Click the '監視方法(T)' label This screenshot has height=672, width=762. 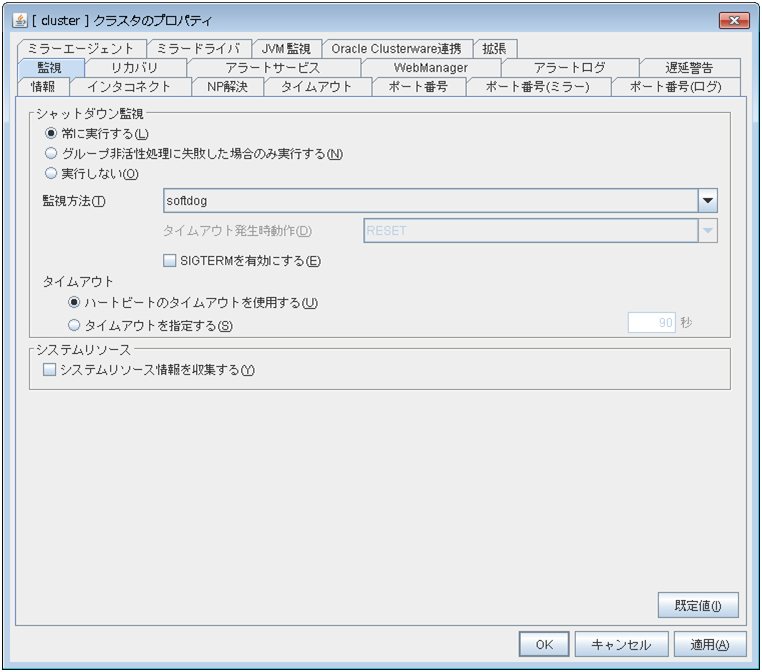(74, 201)
